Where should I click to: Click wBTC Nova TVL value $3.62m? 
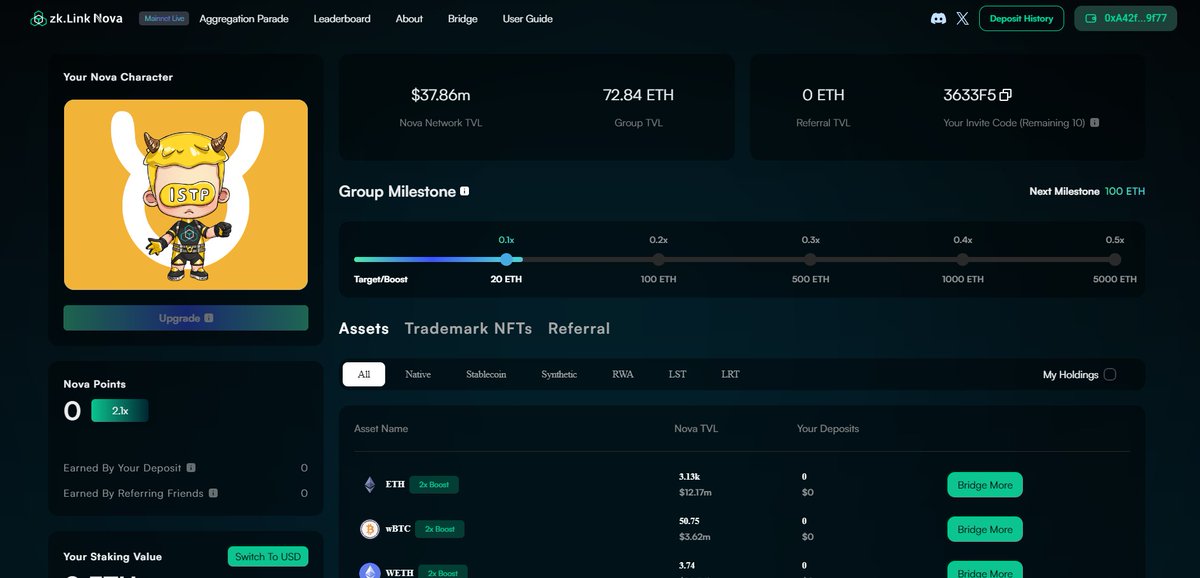point(694,537)
